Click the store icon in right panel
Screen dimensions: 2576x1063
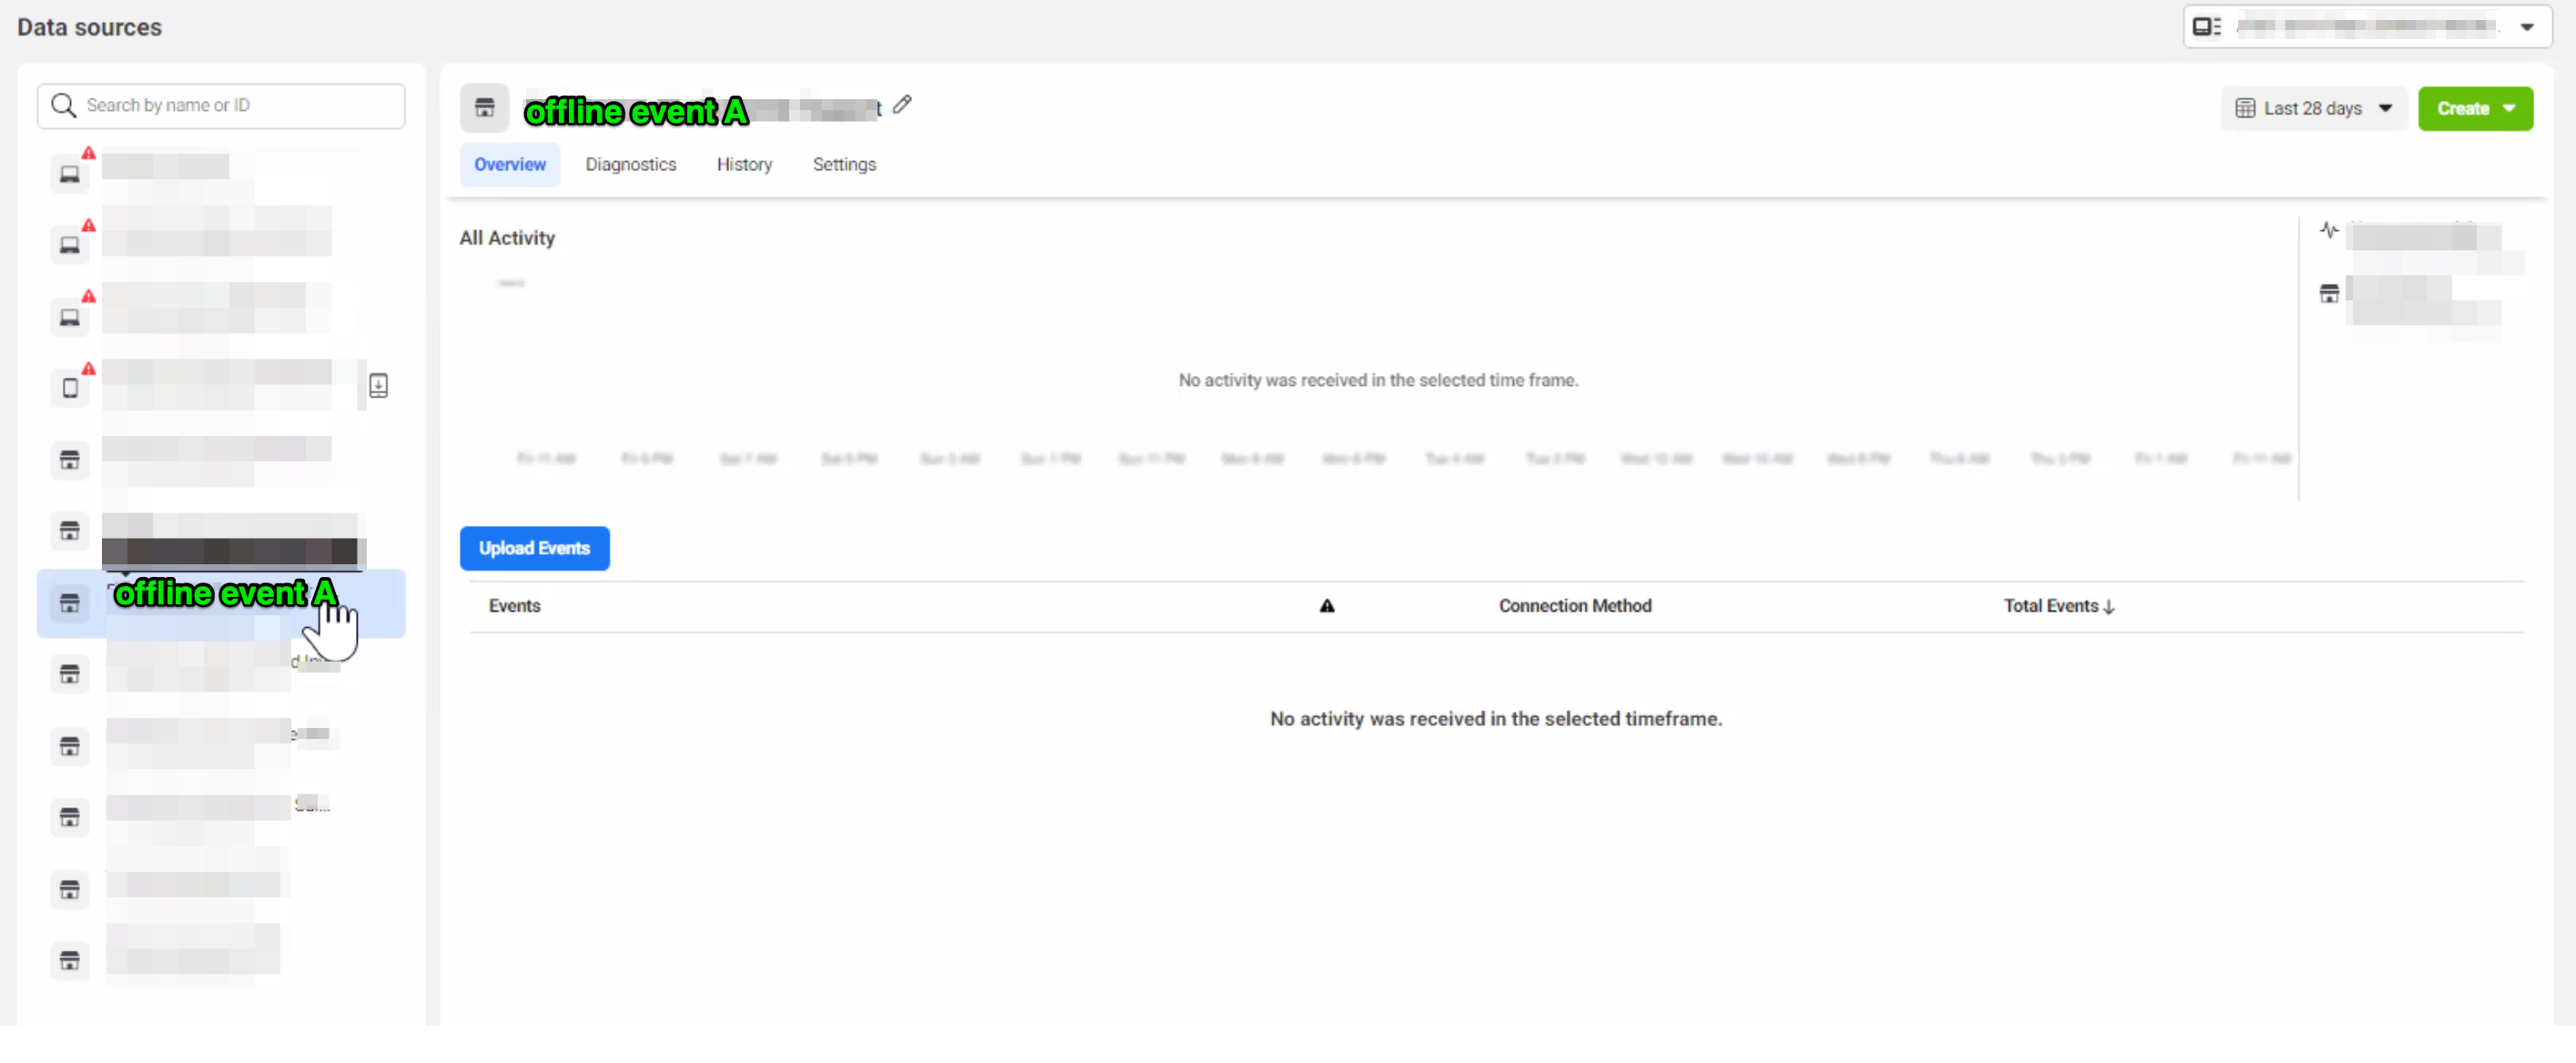click(2328, 294)
